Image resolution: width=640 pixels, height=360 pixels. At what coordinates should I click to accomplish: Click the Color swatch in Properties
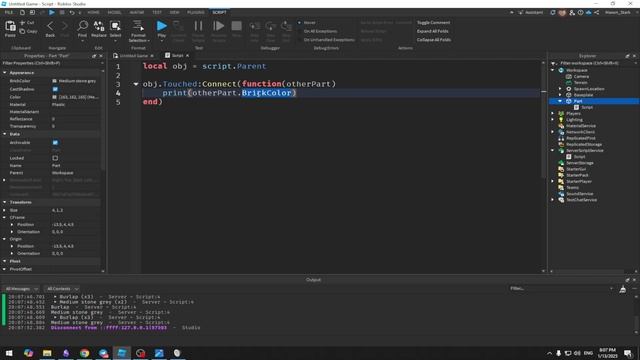coord(55,97)
